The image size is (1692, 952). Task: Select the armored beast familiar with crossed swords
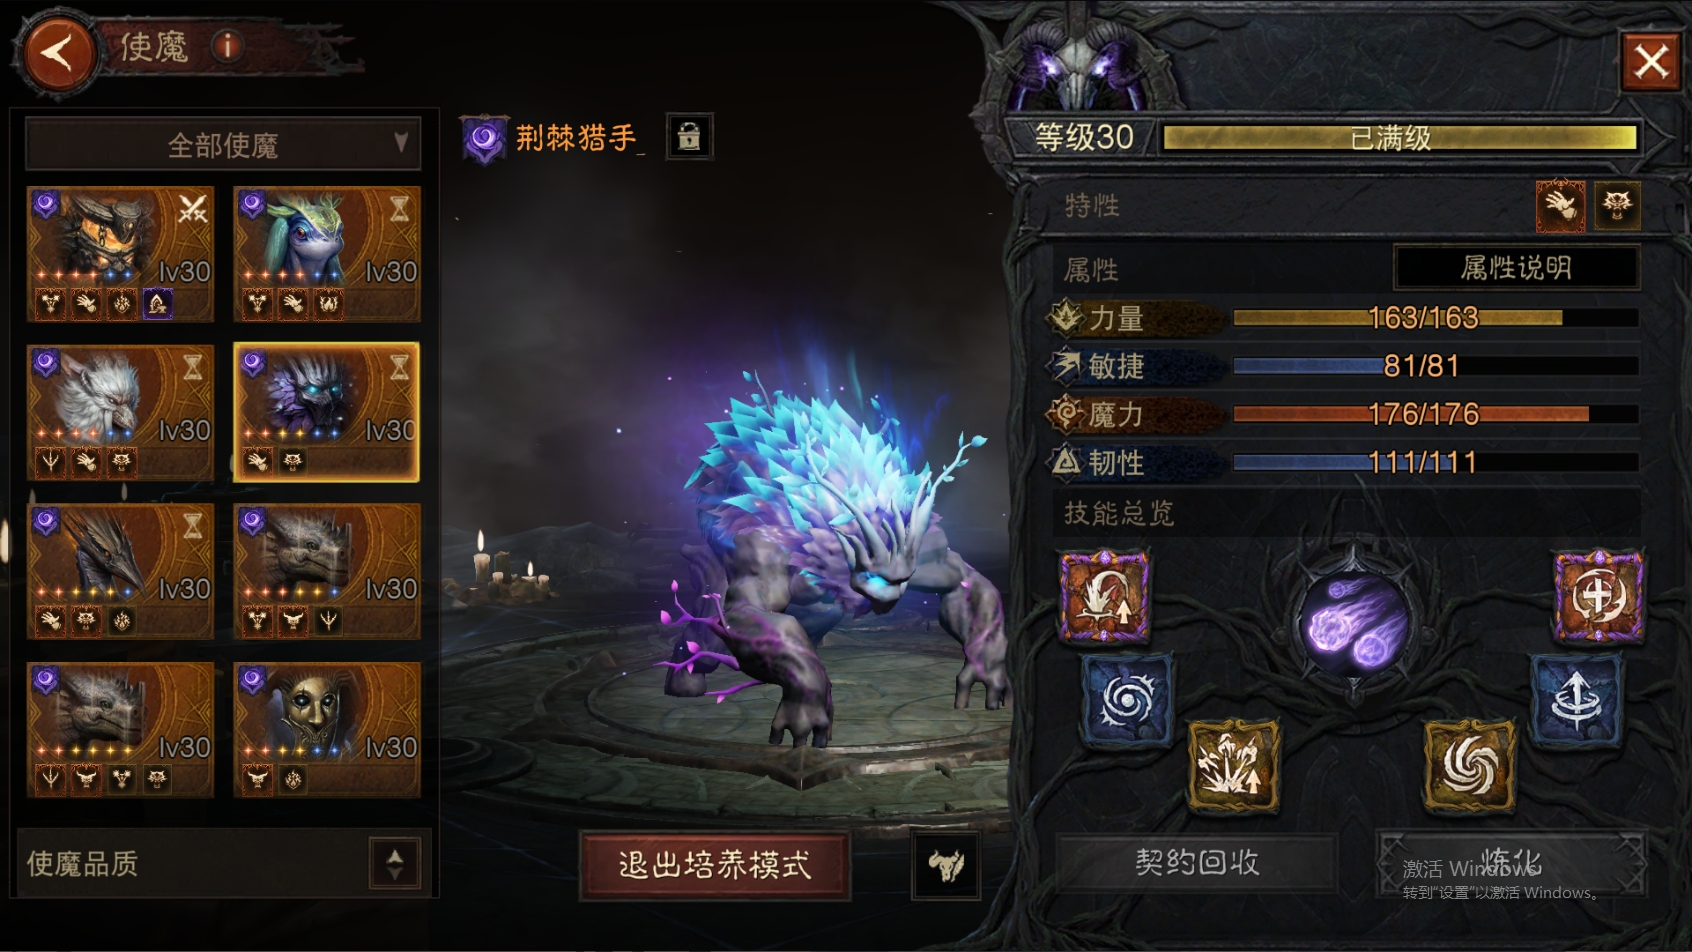(120, 254)
